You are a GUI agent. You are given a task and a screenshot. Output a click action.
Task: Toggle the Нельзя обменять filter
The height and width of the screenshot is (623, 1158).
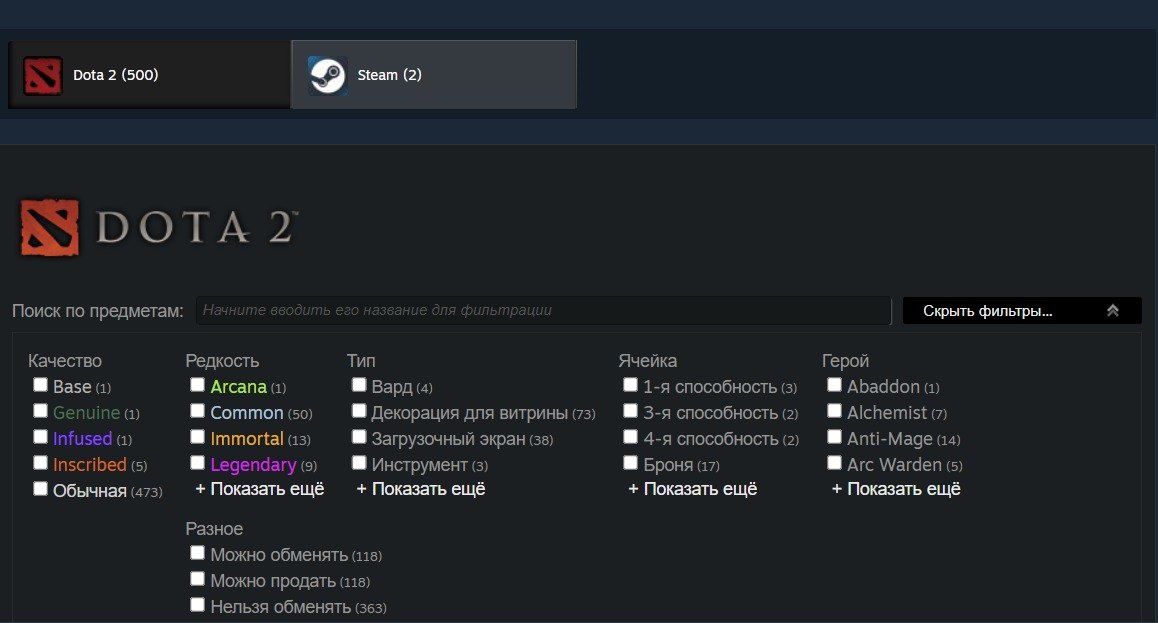click(x=197, y=605)
